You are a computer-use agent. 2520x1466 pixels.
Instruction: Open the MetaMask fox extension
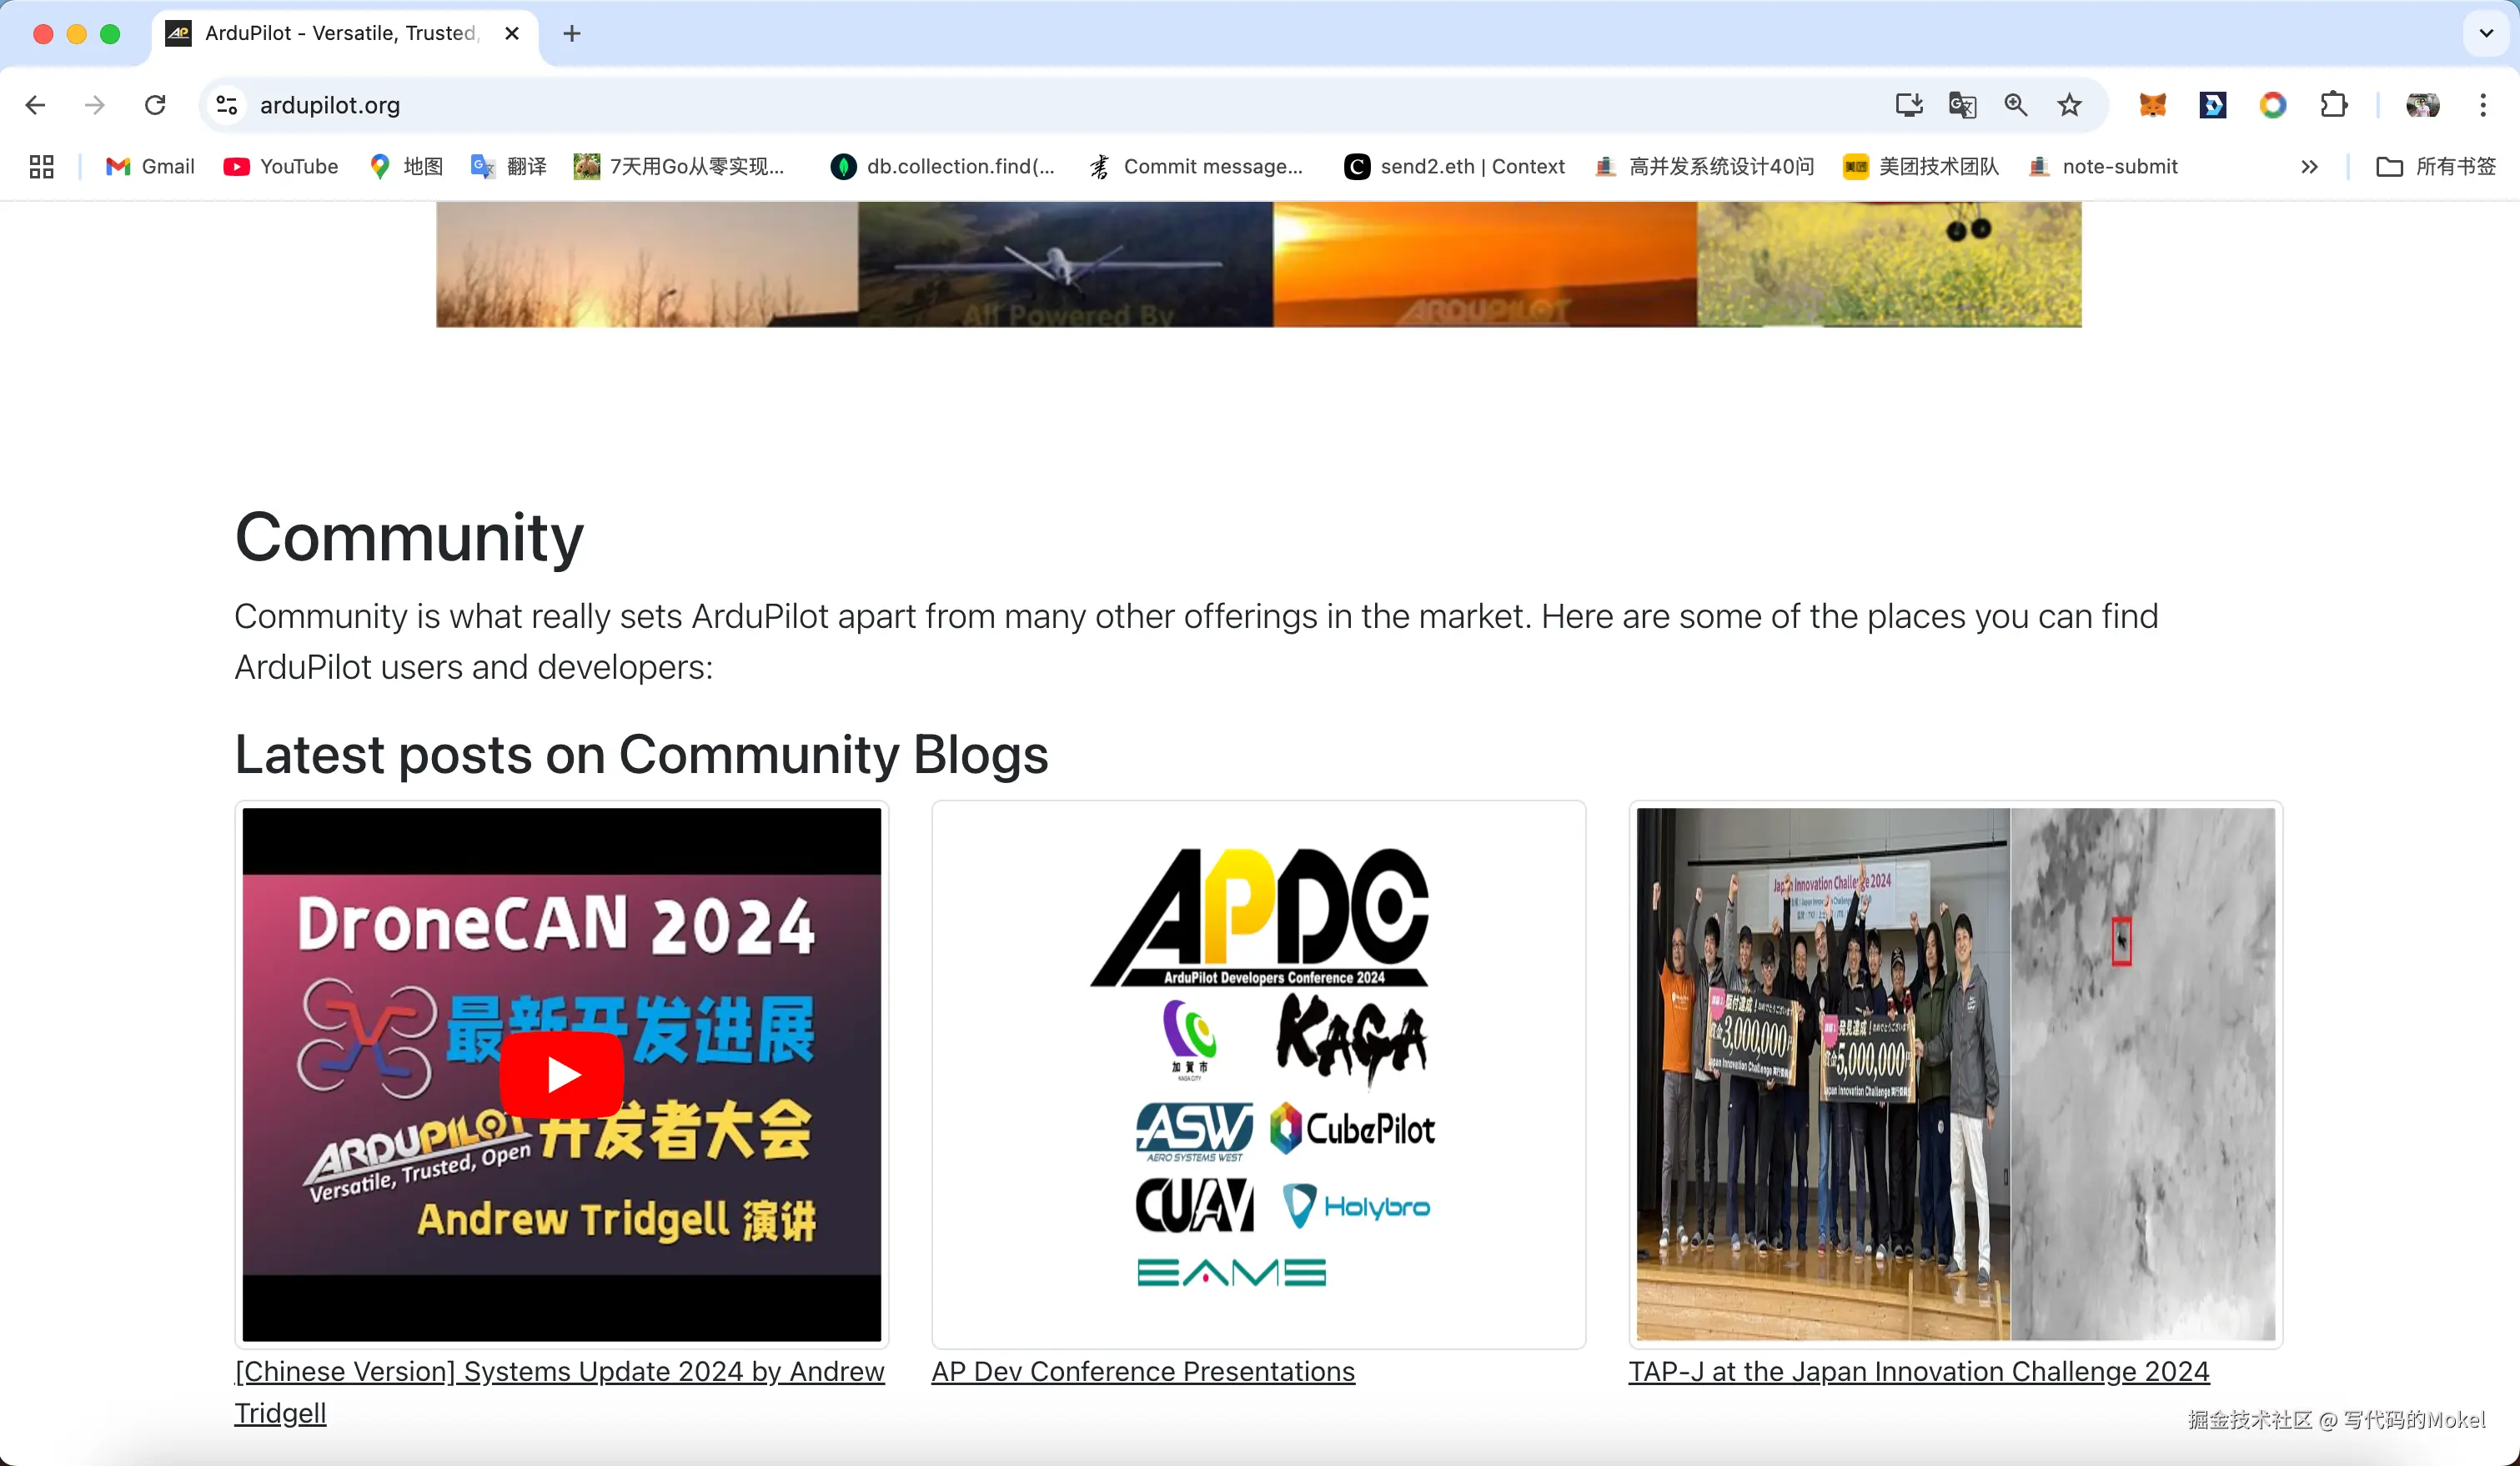coord(2152,105)
